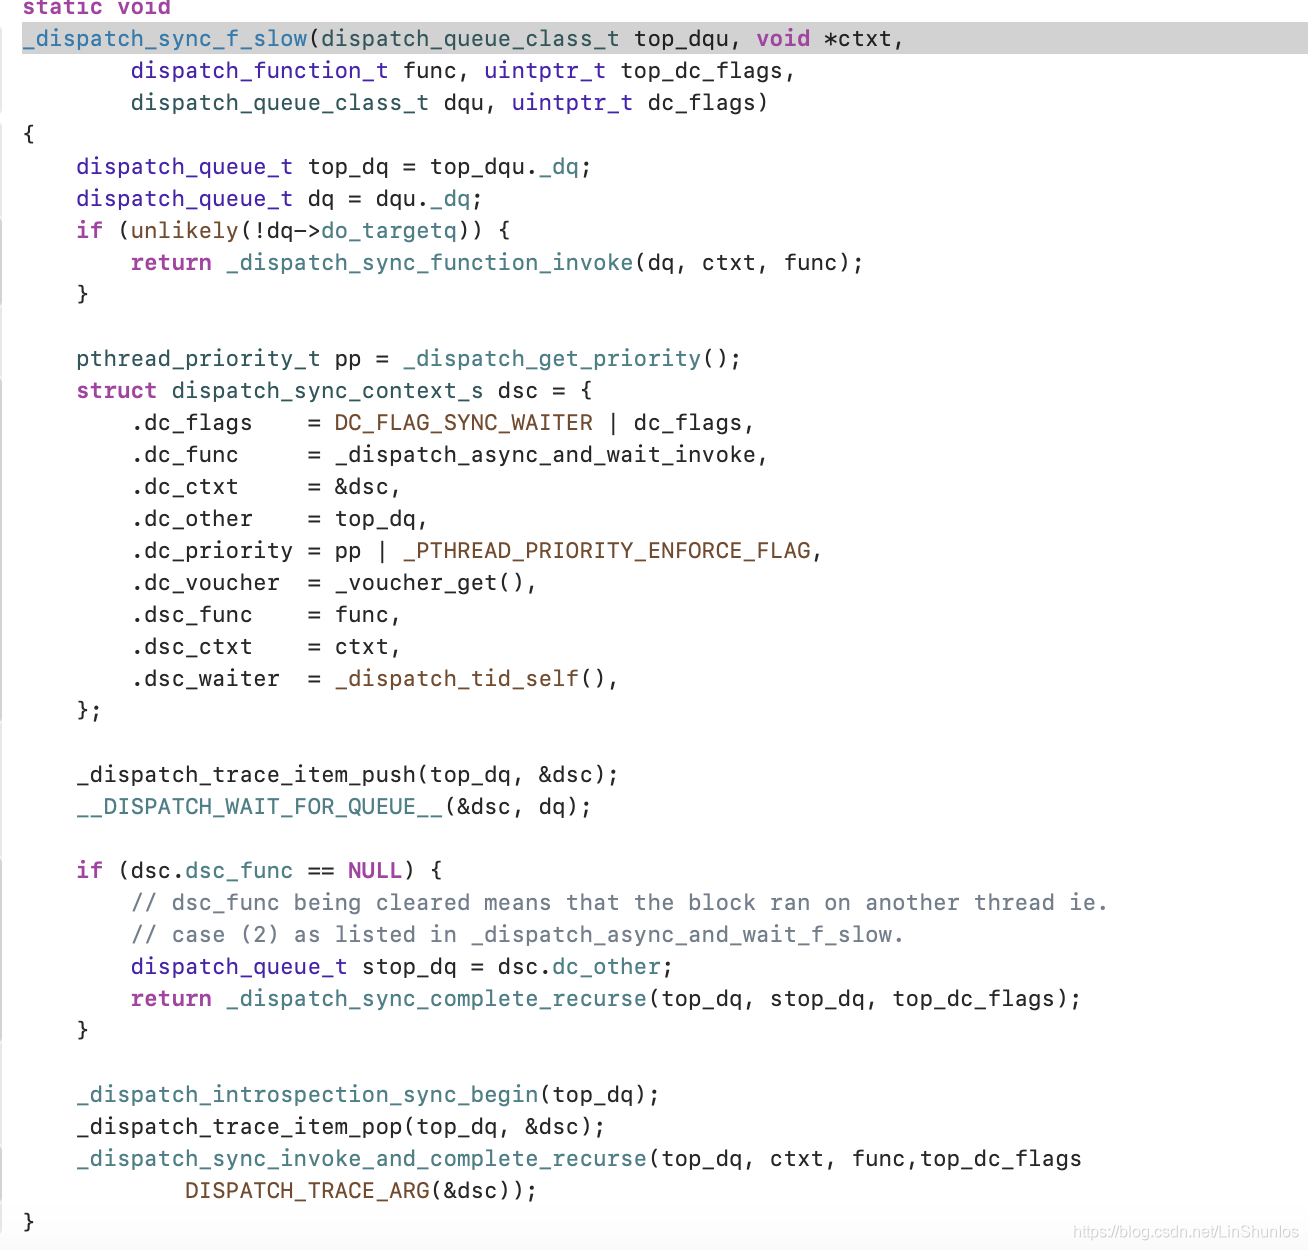Click _dispatch_trace_item_push call
This screenshot has width=1308, height=1250.
(x=246, y=775)
